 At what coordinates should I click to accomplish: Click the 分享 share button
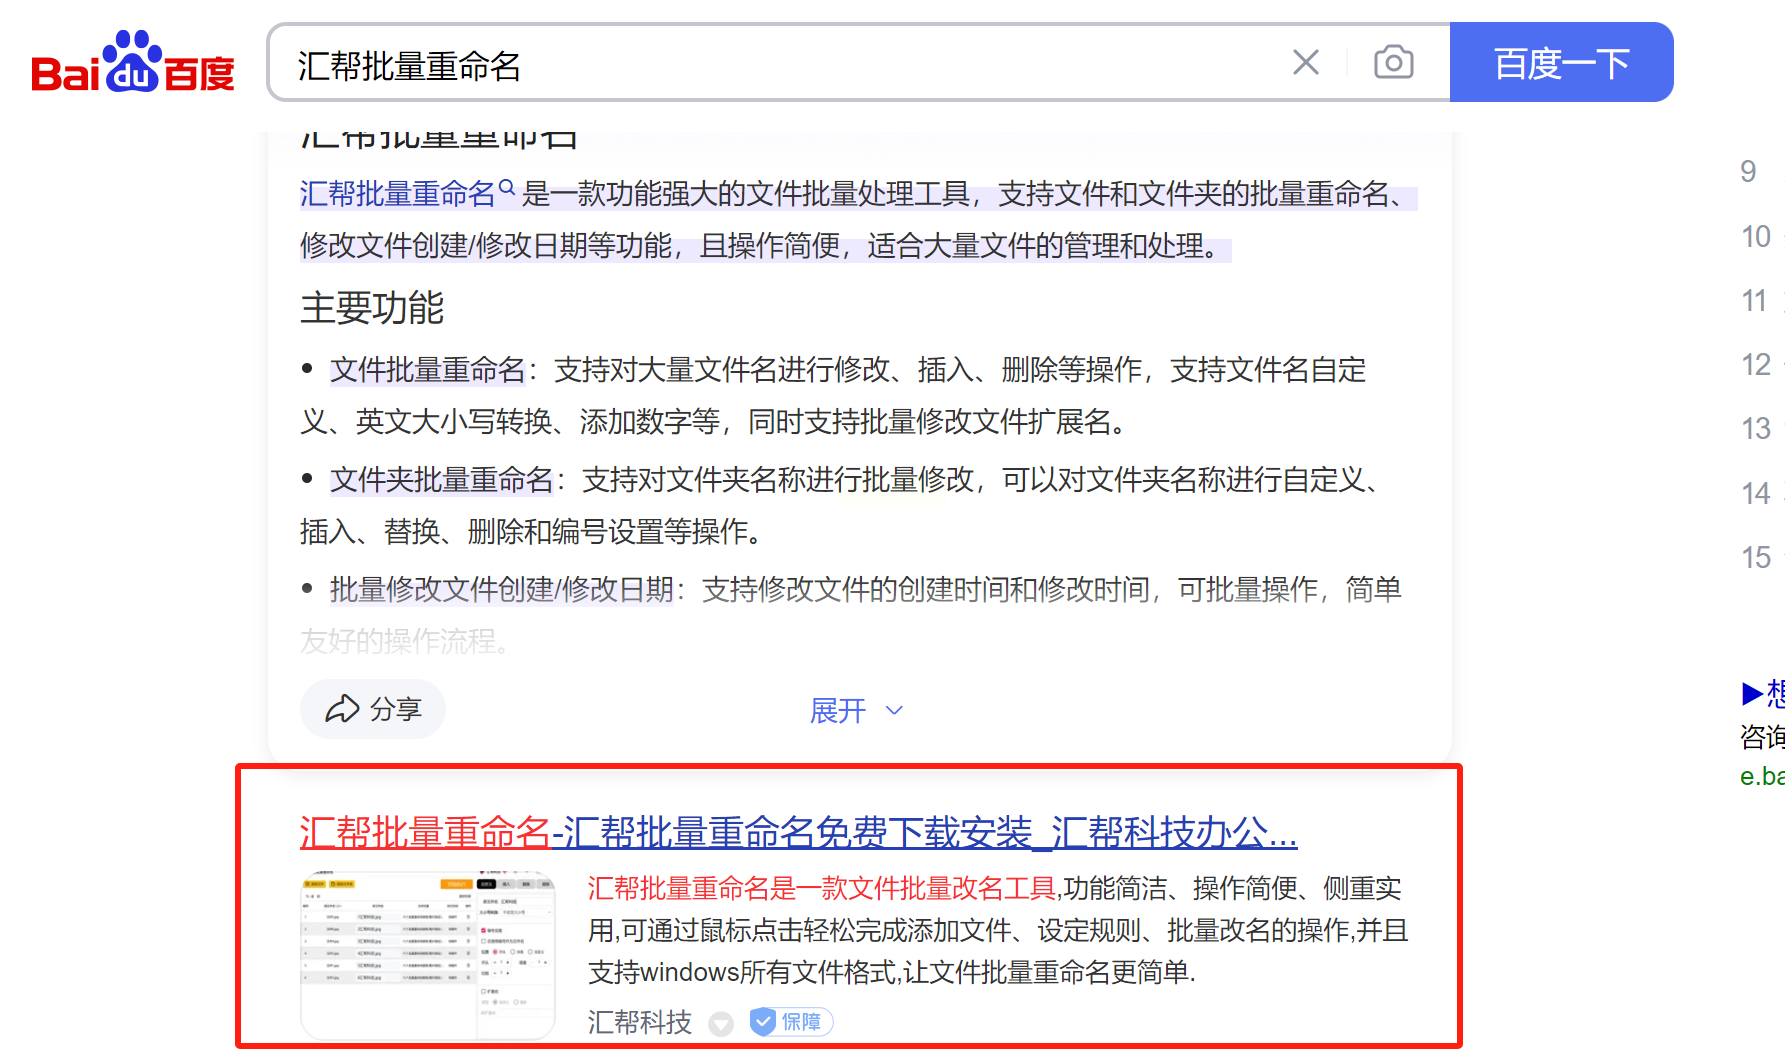click(x=373, y=709)
